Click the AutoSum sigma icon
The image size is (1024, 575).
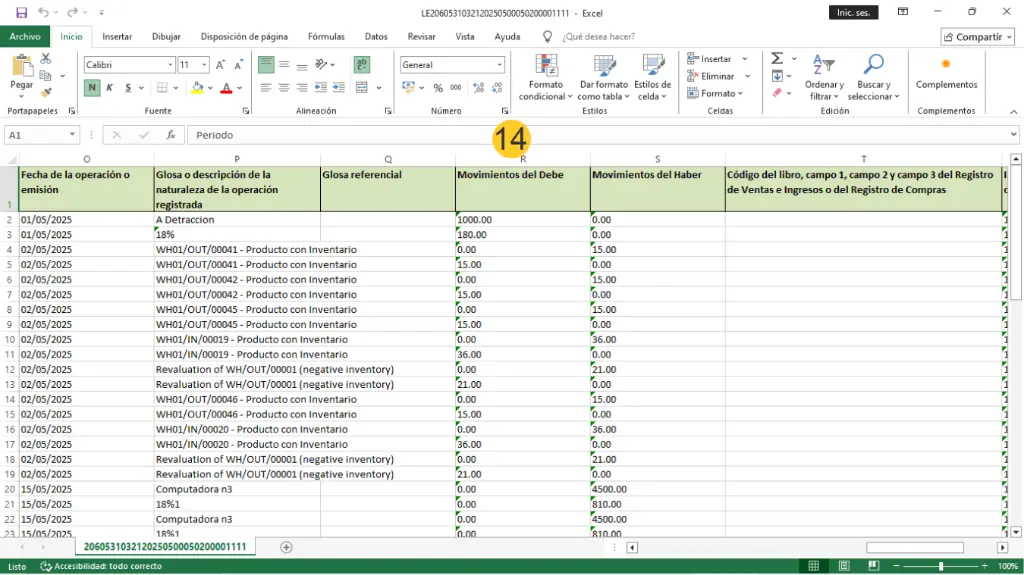pyautogui.click(x=777, y=59)
